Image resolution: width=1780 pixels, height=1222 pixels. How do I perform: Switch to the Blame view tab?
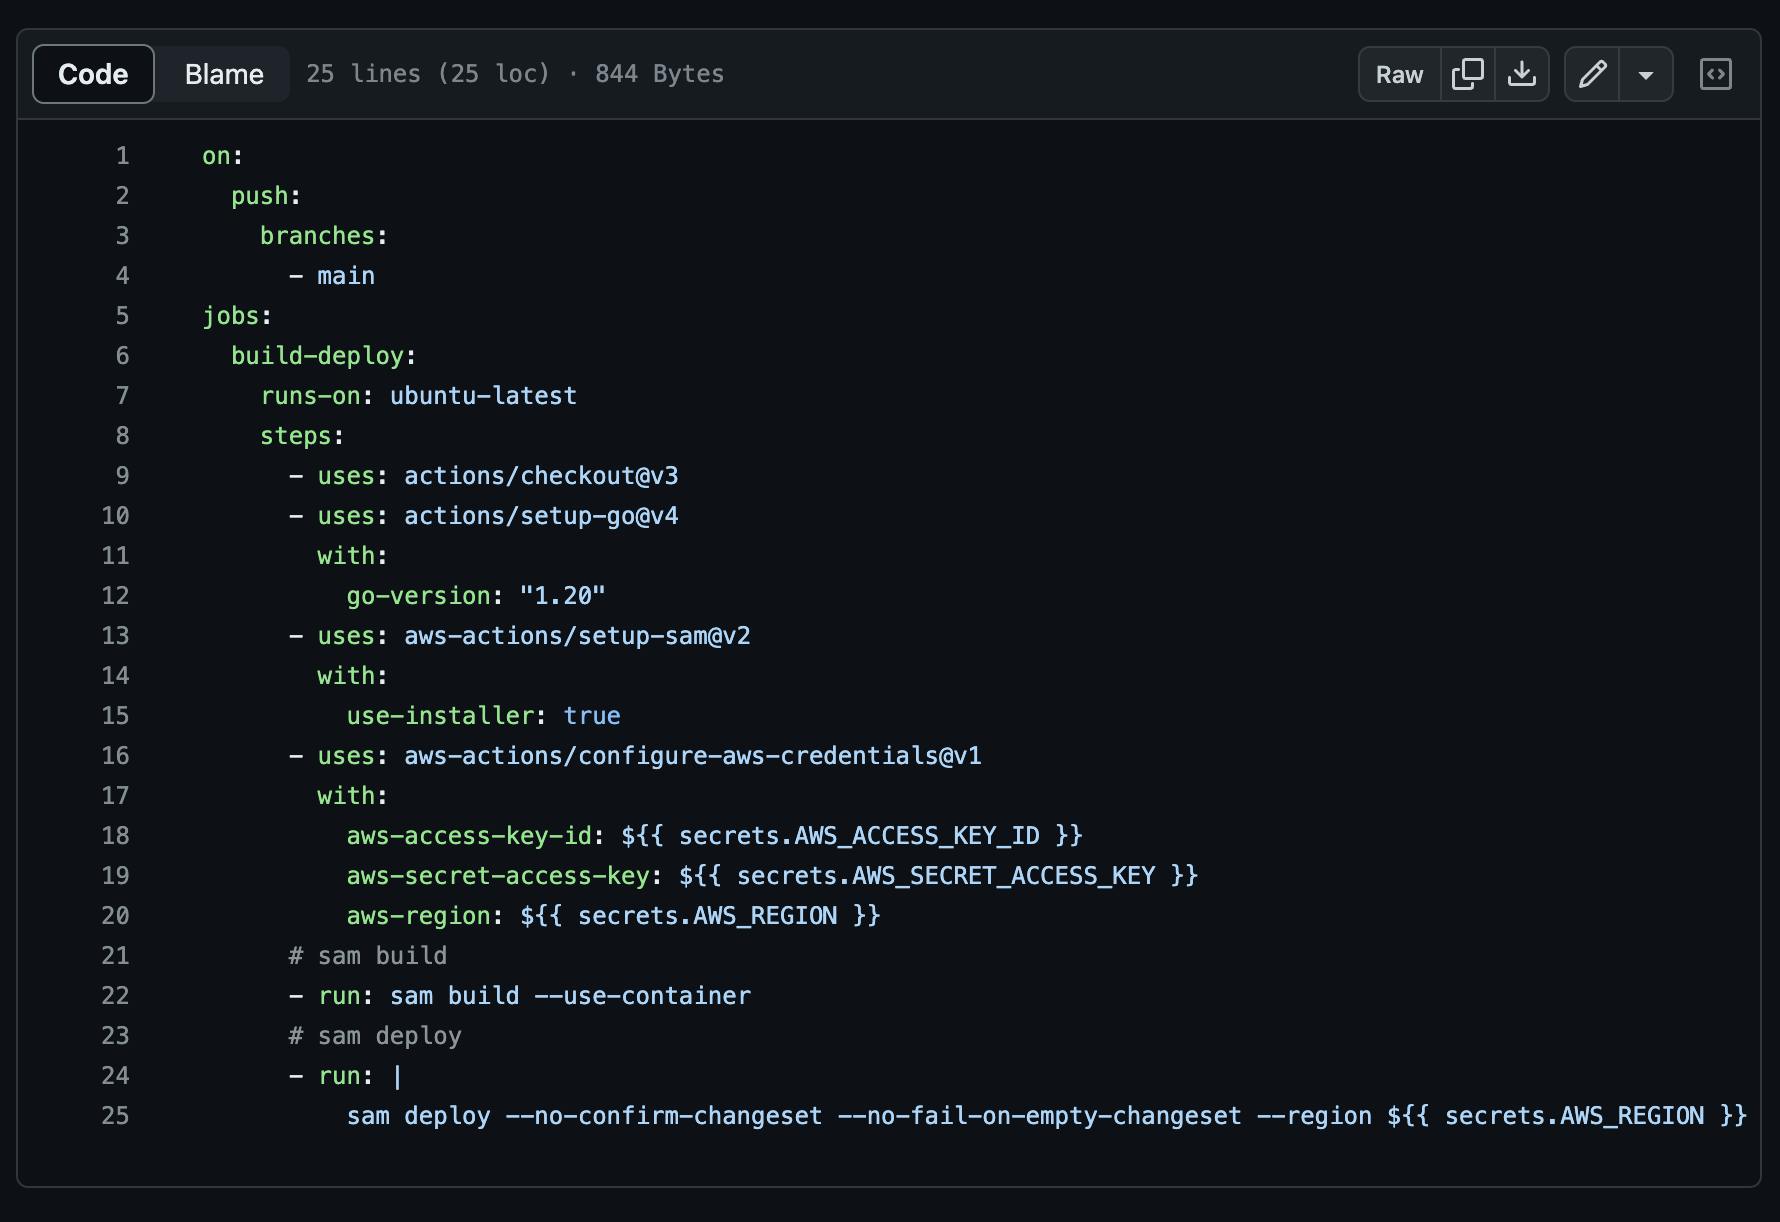[224, 74]
